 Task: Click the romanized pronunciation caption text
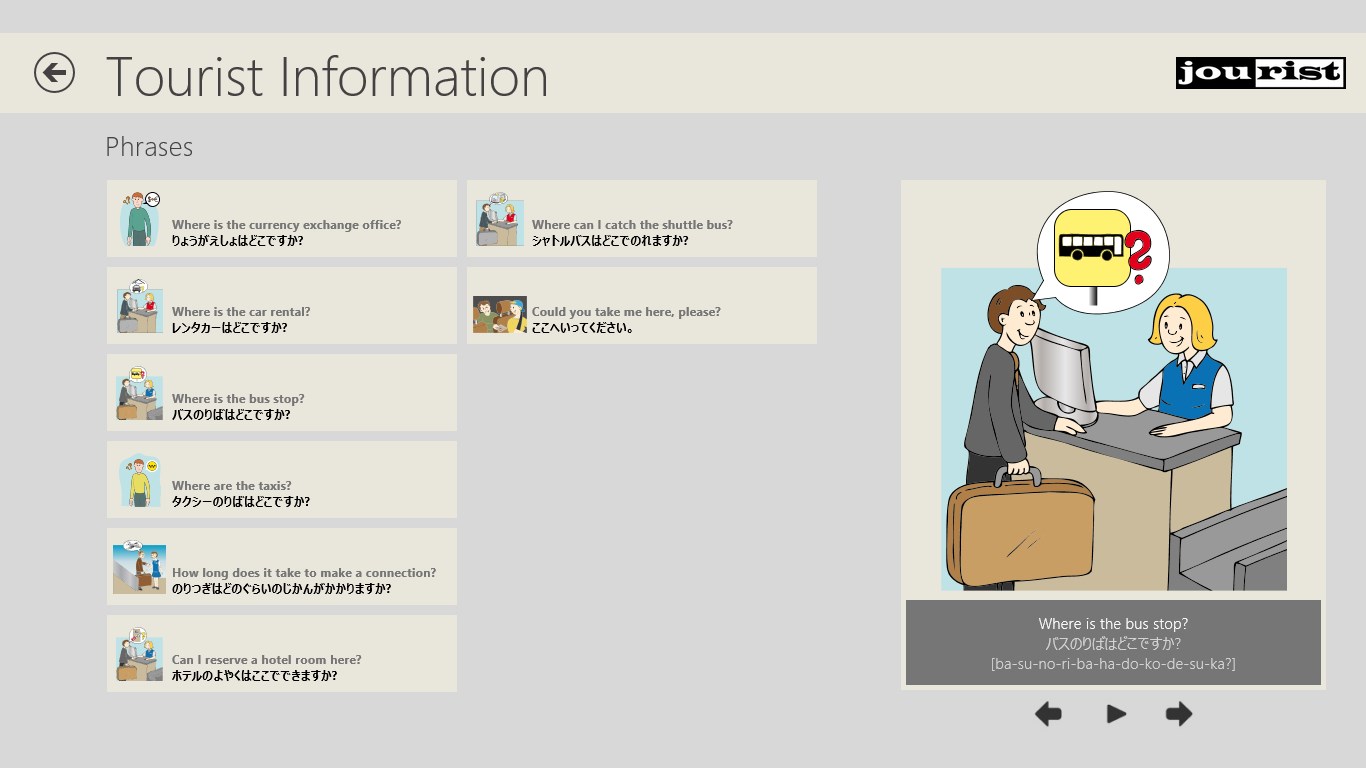coord(1113,664)
